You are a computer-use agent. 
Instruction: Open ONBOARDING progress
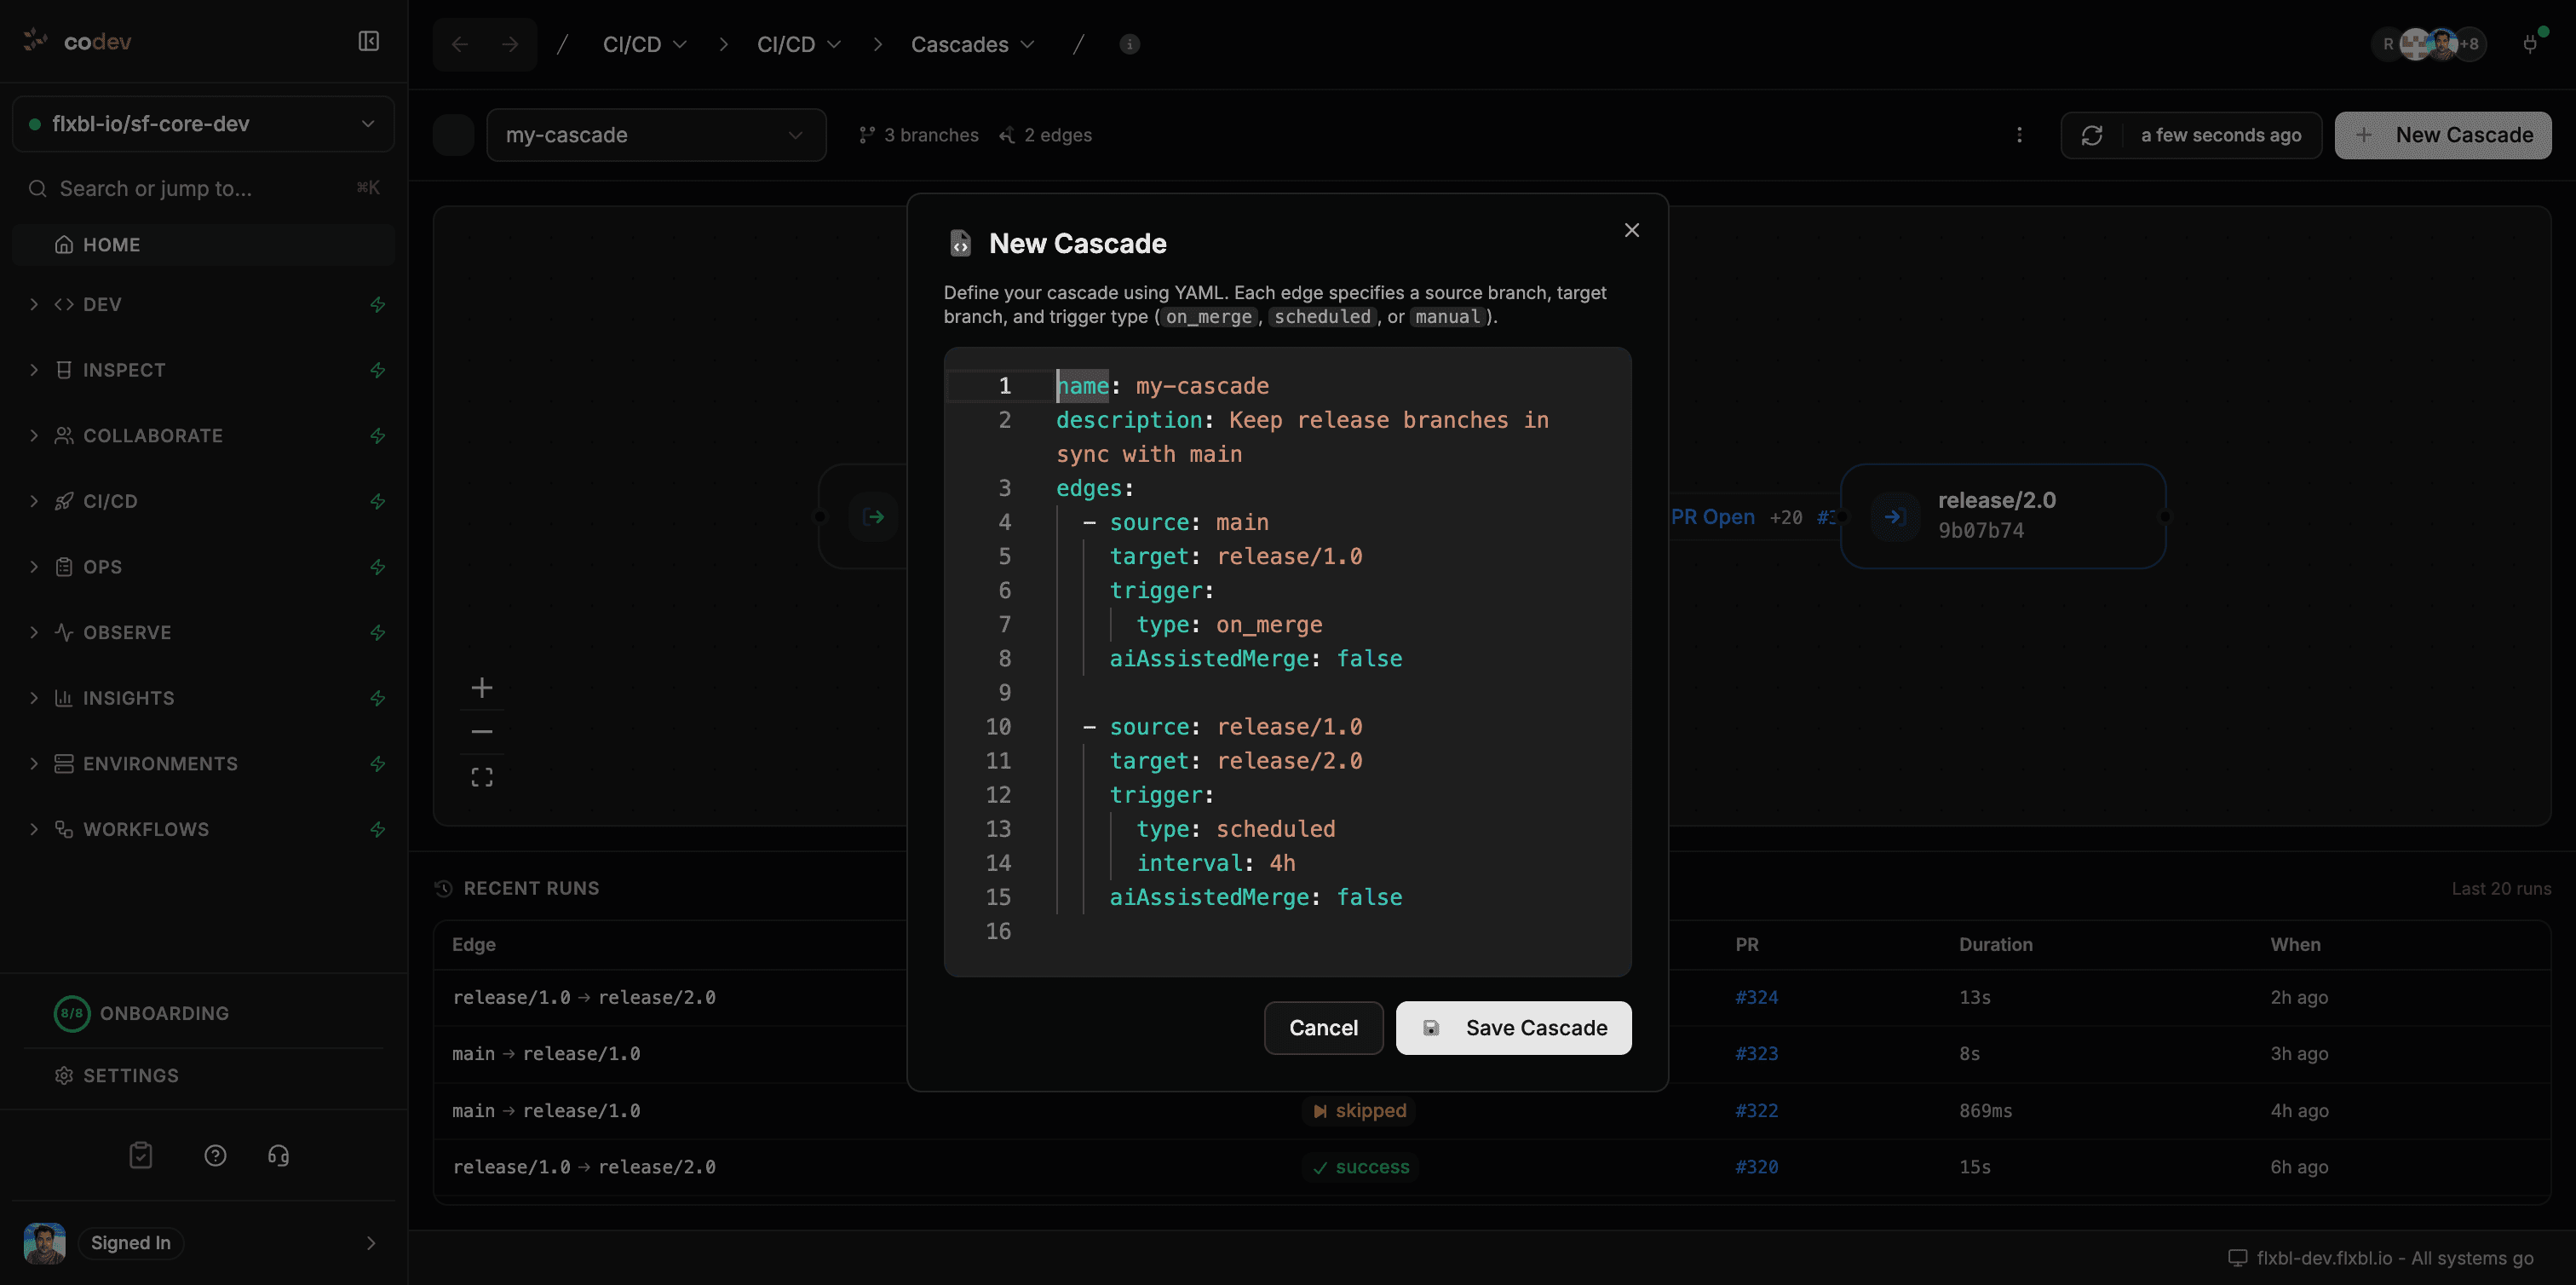(143, 1013)
